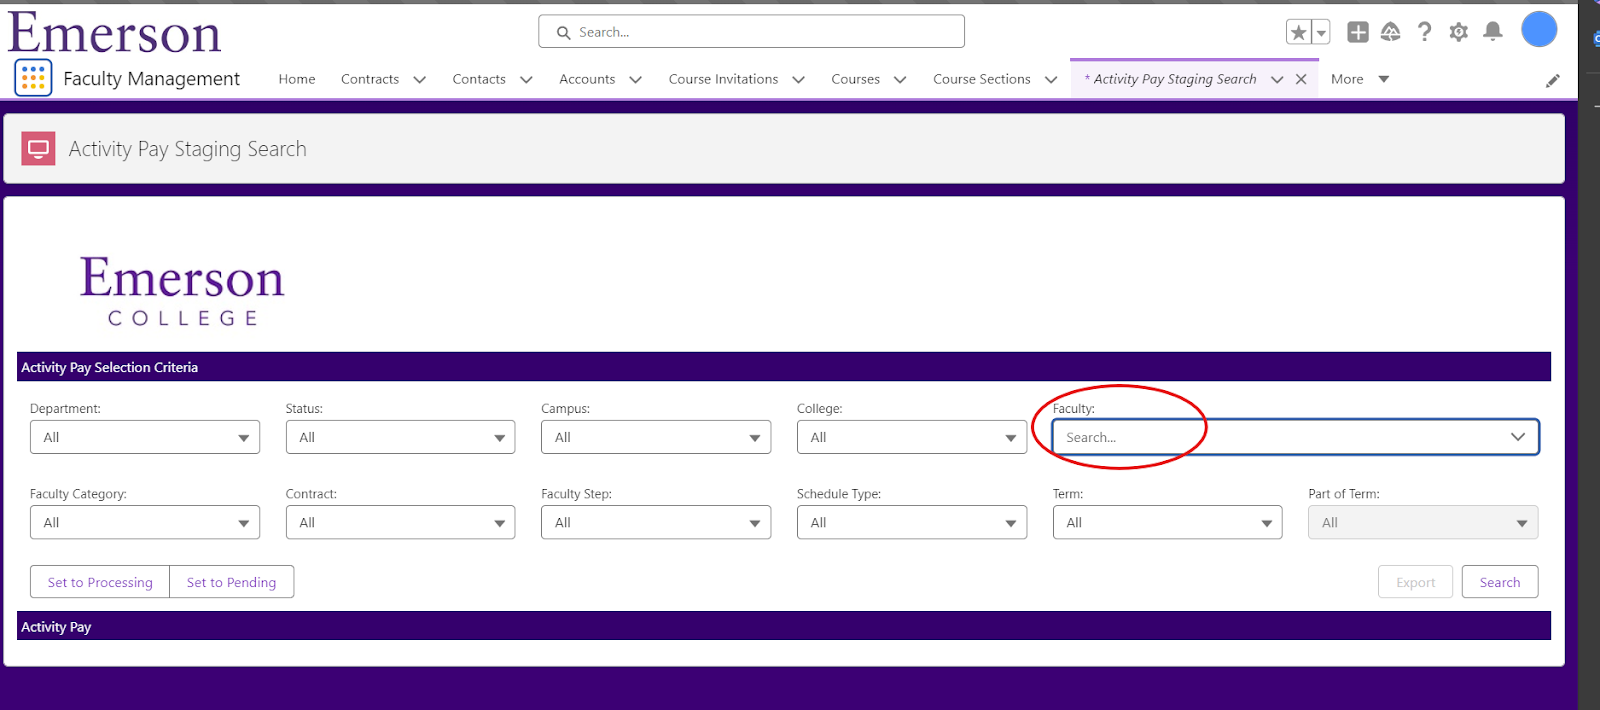Open the user profile avatar
Screen dimensions: 1600x710
coord(1539,30)
